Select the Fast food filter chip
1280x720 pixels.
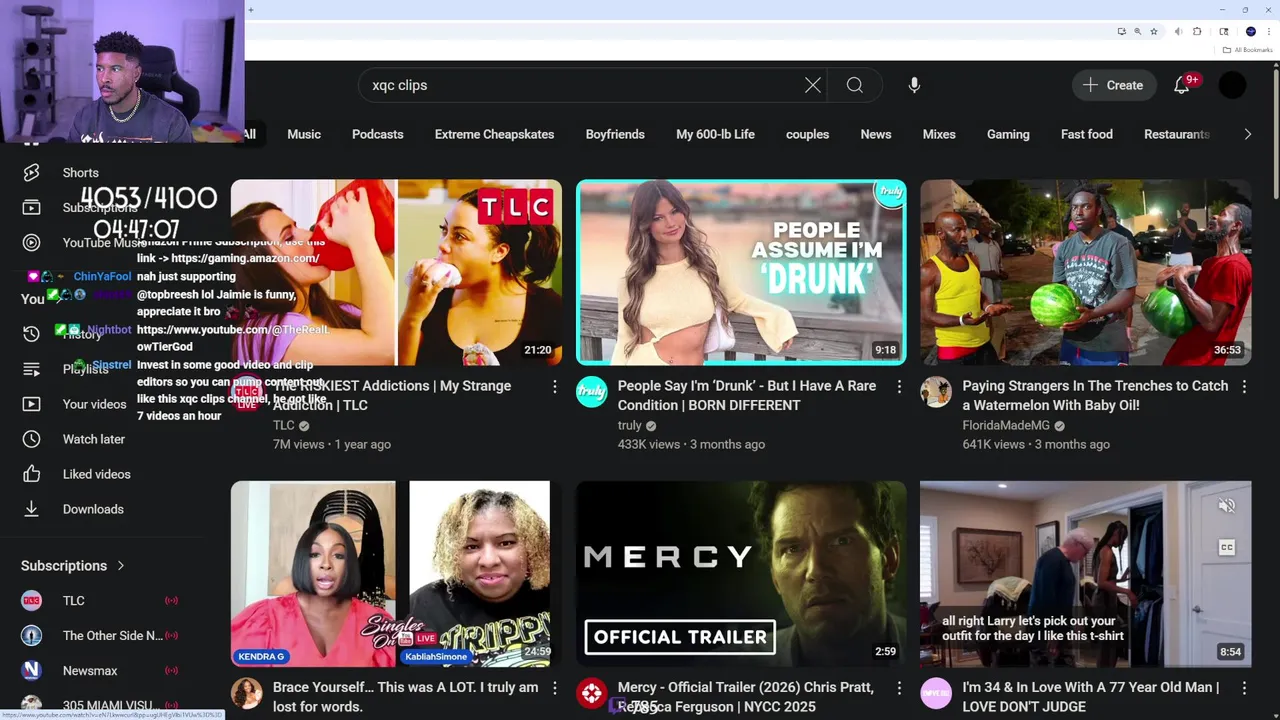(x=1087, y=134)
